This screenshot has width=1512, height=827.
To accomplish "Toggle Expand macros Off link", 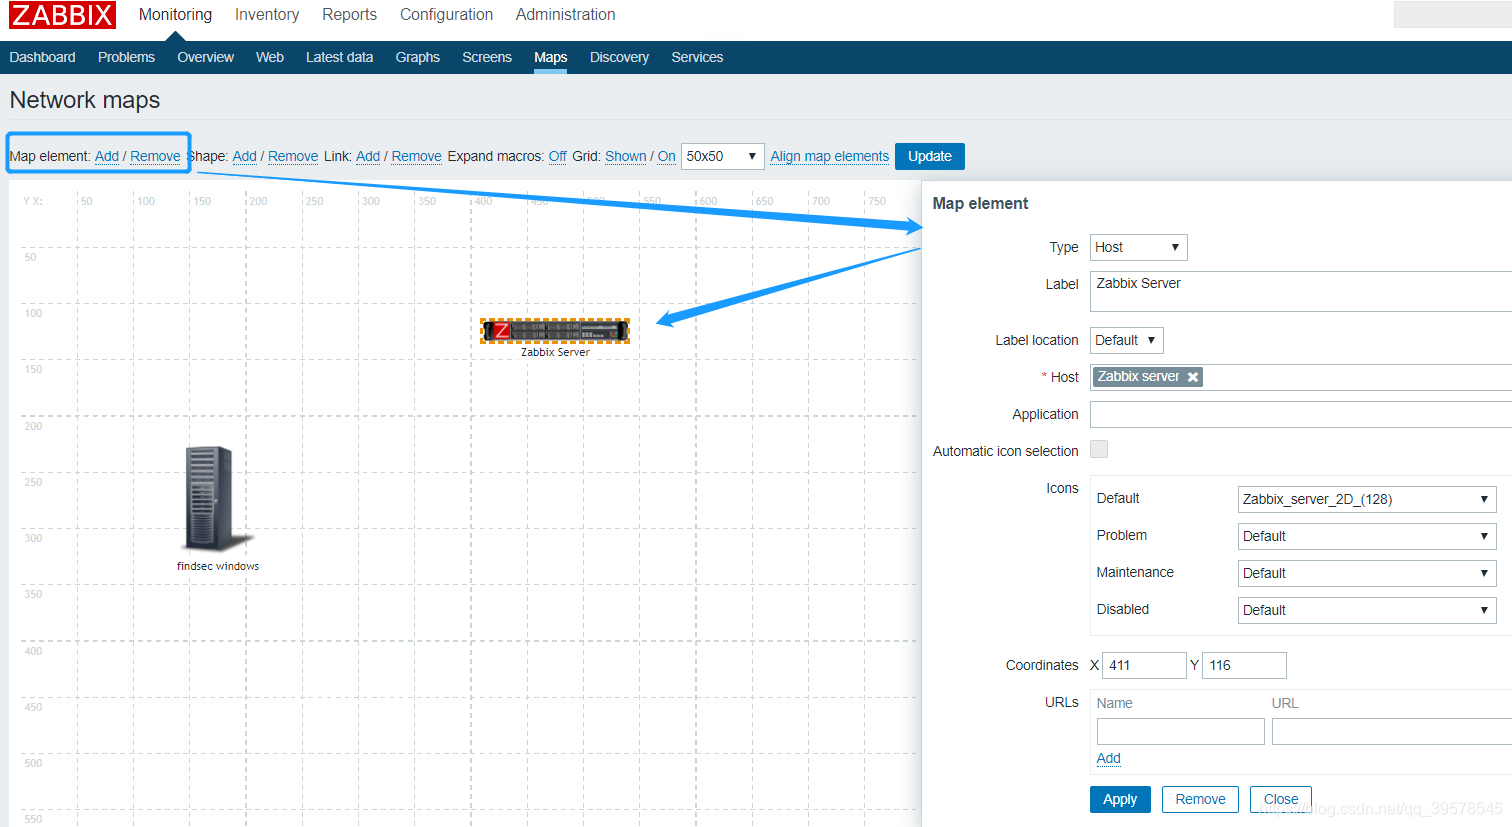I will (557, 156).
